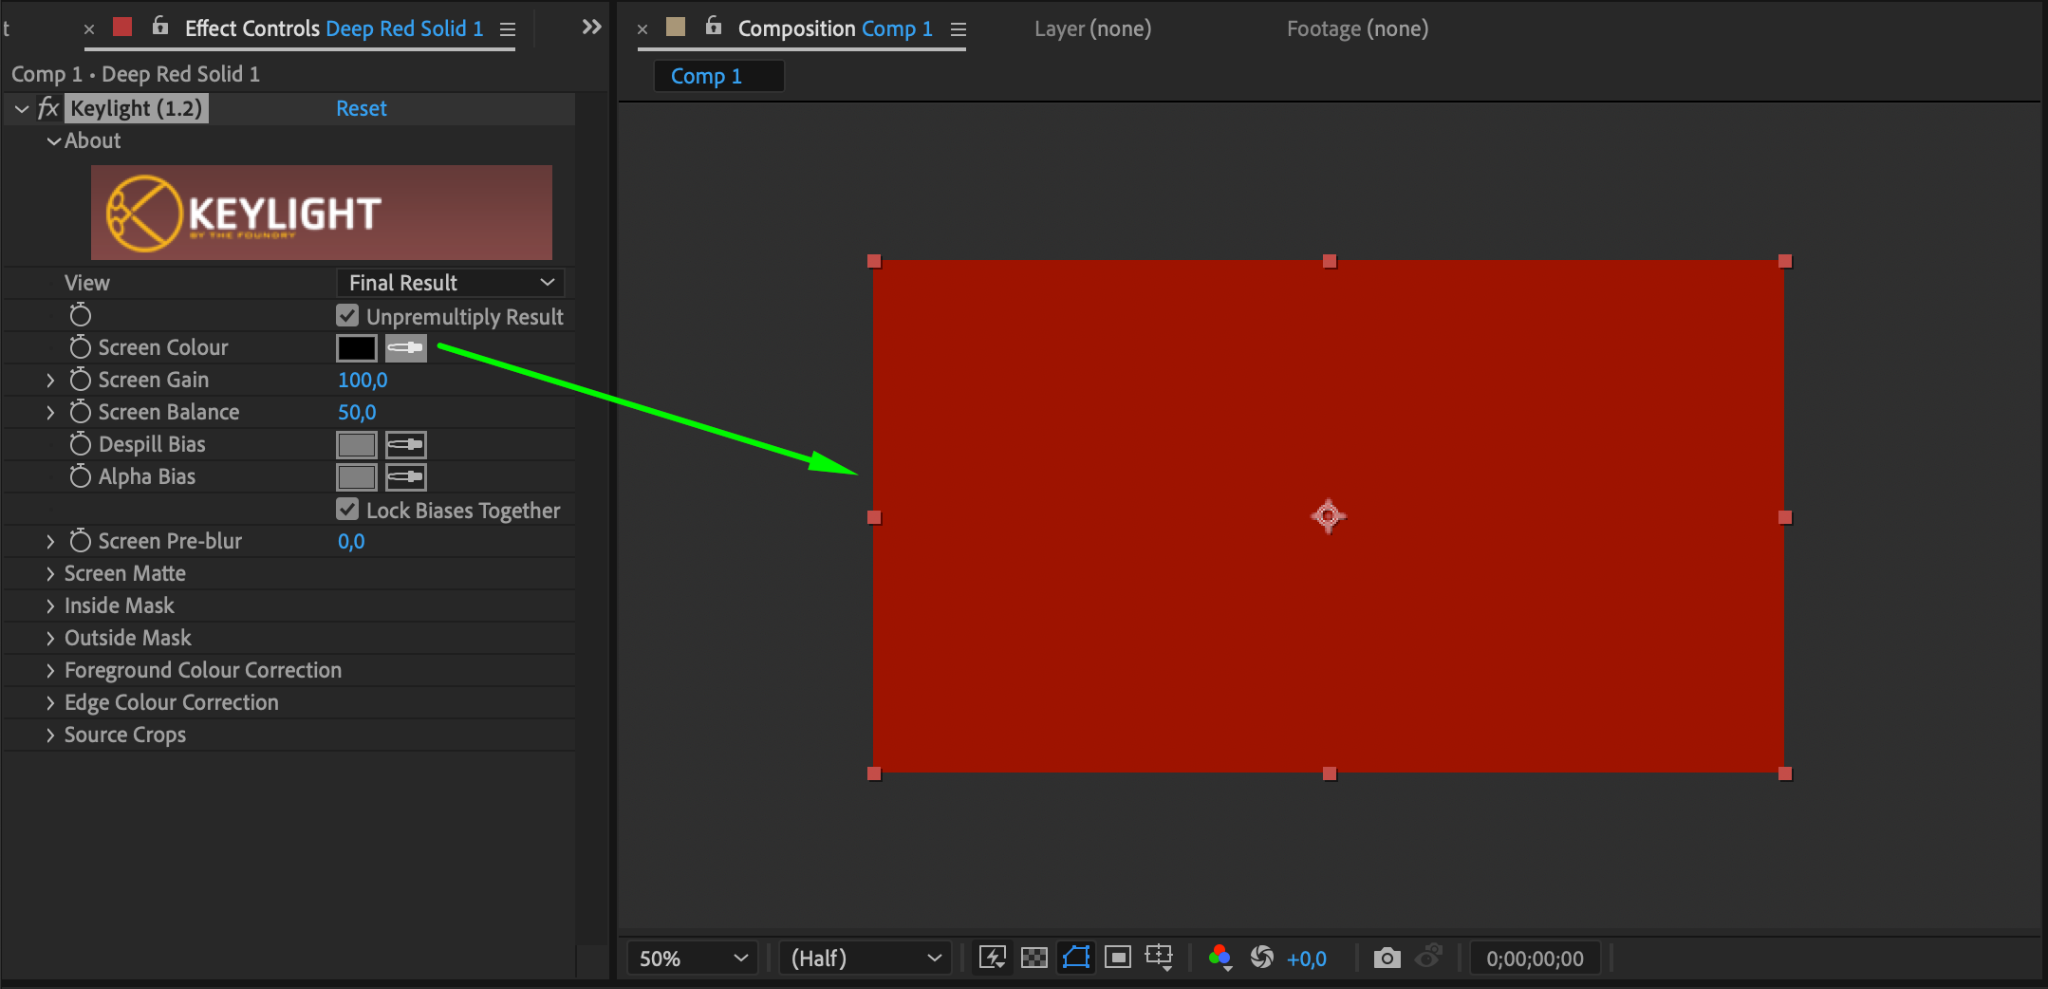The width and height of the screenshot is (2048, 989).
Task: Expand the Screen Gain property
Action: [50, 380]
